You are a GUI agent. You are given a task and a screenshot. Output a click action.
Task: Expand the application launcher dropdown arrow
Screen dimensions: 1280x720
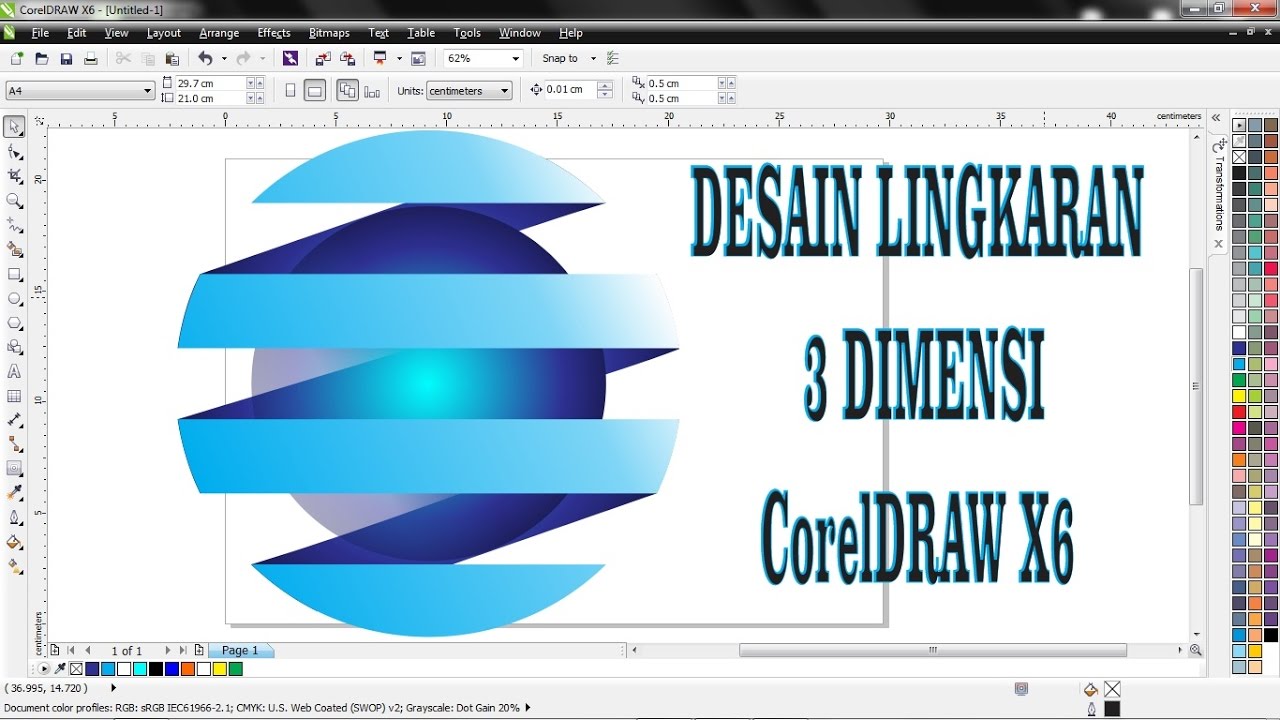coord(399,59)
